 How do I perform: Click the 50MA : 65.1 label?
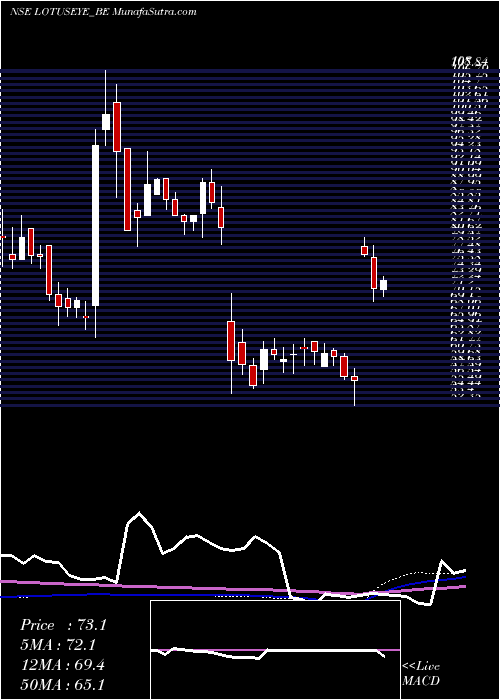62,684
